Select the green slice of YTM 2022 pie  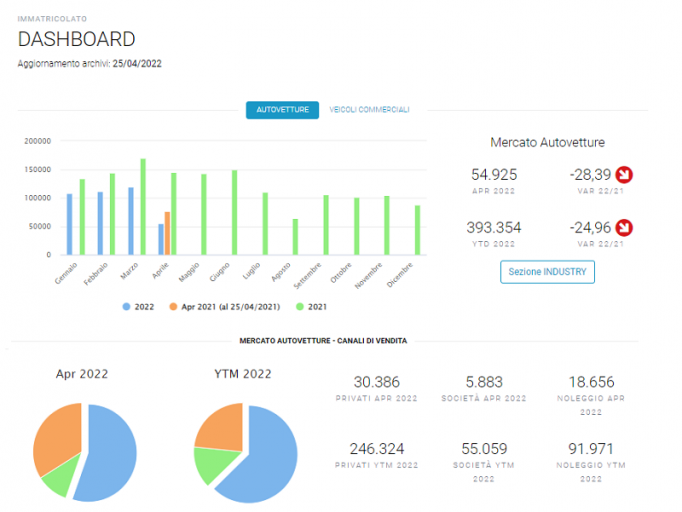213,465
